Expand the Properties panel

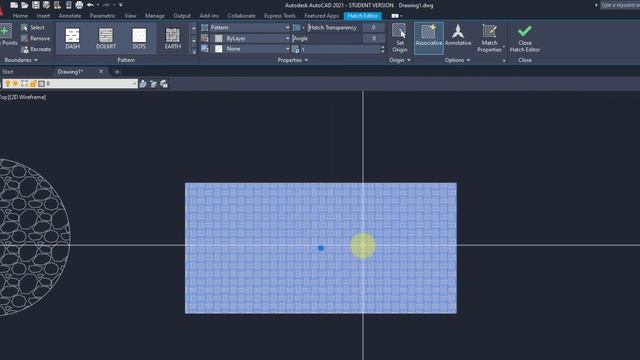point(293,60)
